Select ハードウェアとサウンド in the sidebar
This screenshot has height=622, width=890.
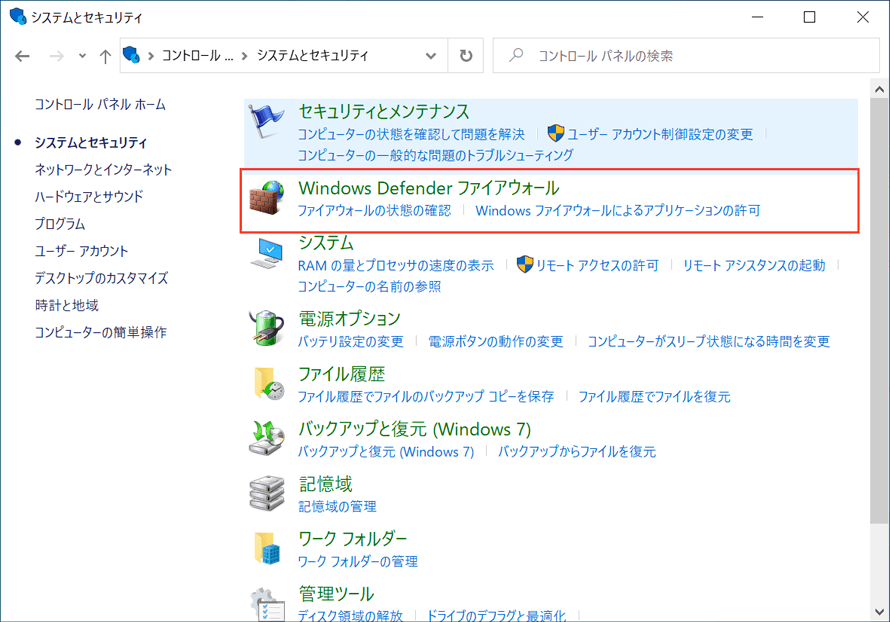point(89,197)
